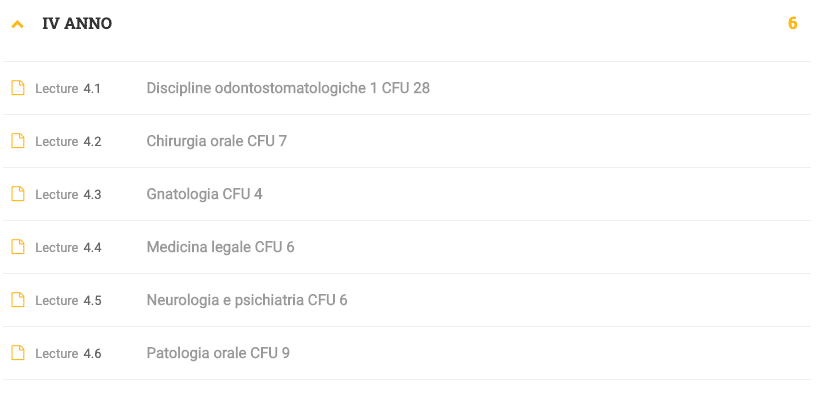
Task: Click document icon for Lecture 4.4
Action: (18, 247)
